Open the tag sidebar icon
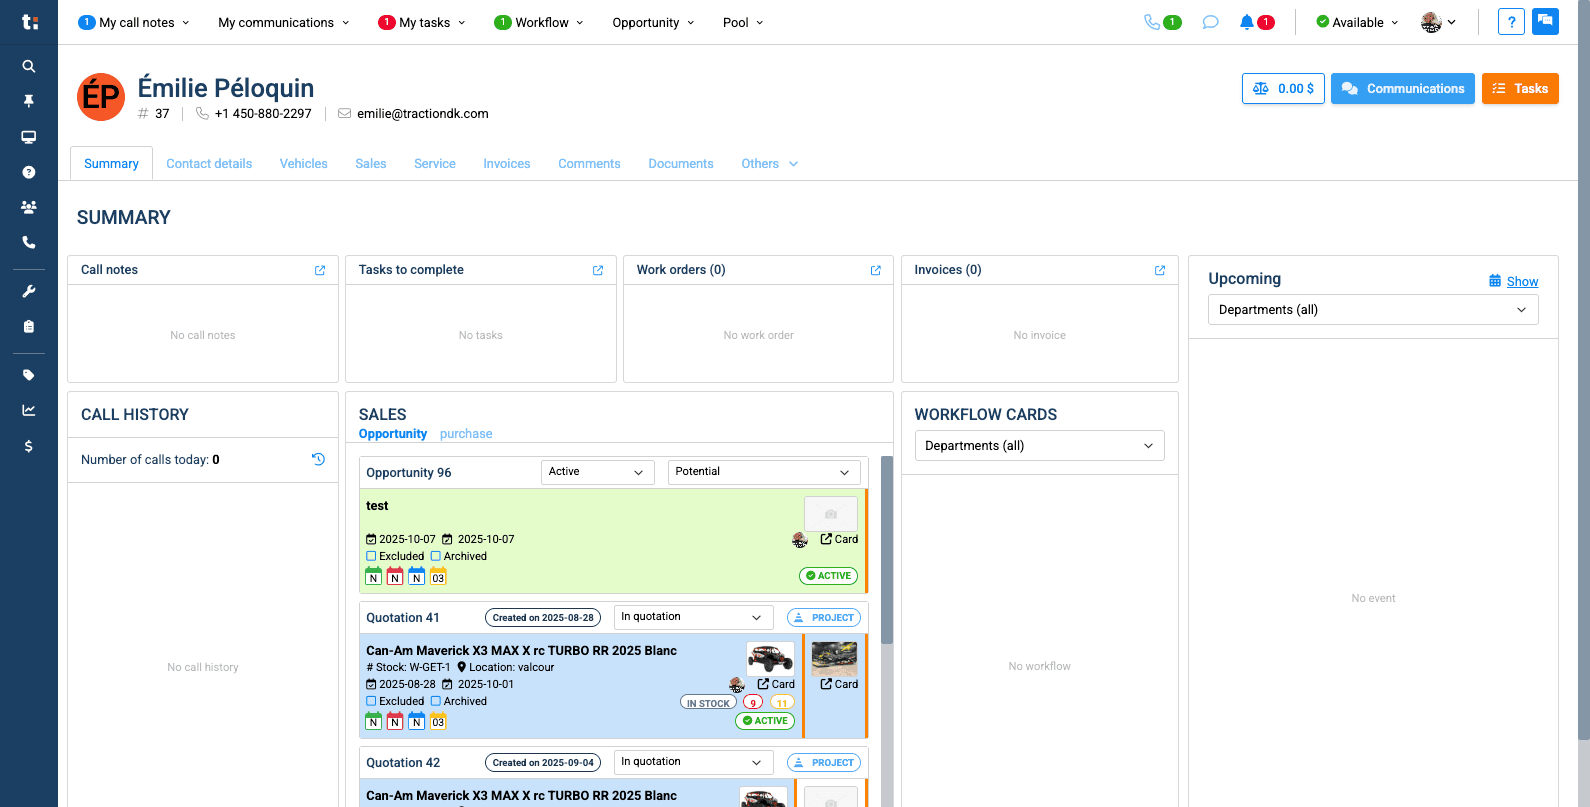Image resolution: width=1590 pixels, height=807 pixels. [x=29, y=375]
